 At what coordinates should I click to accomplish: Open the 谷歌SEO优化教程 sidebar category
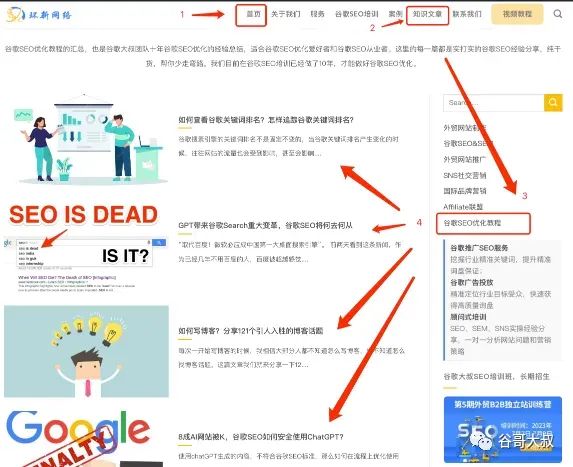point(472,223)
